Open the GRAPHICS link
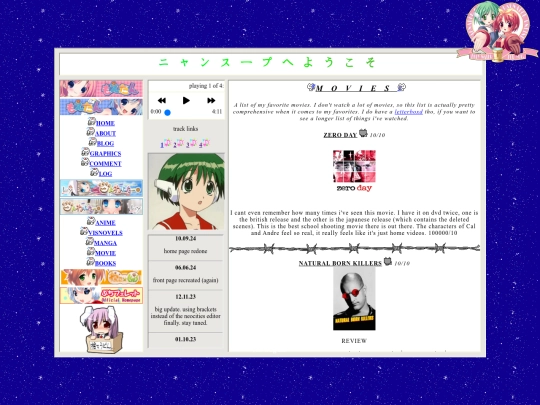The height and width of the screenshot is (405, 540). (x=105, y=154)
